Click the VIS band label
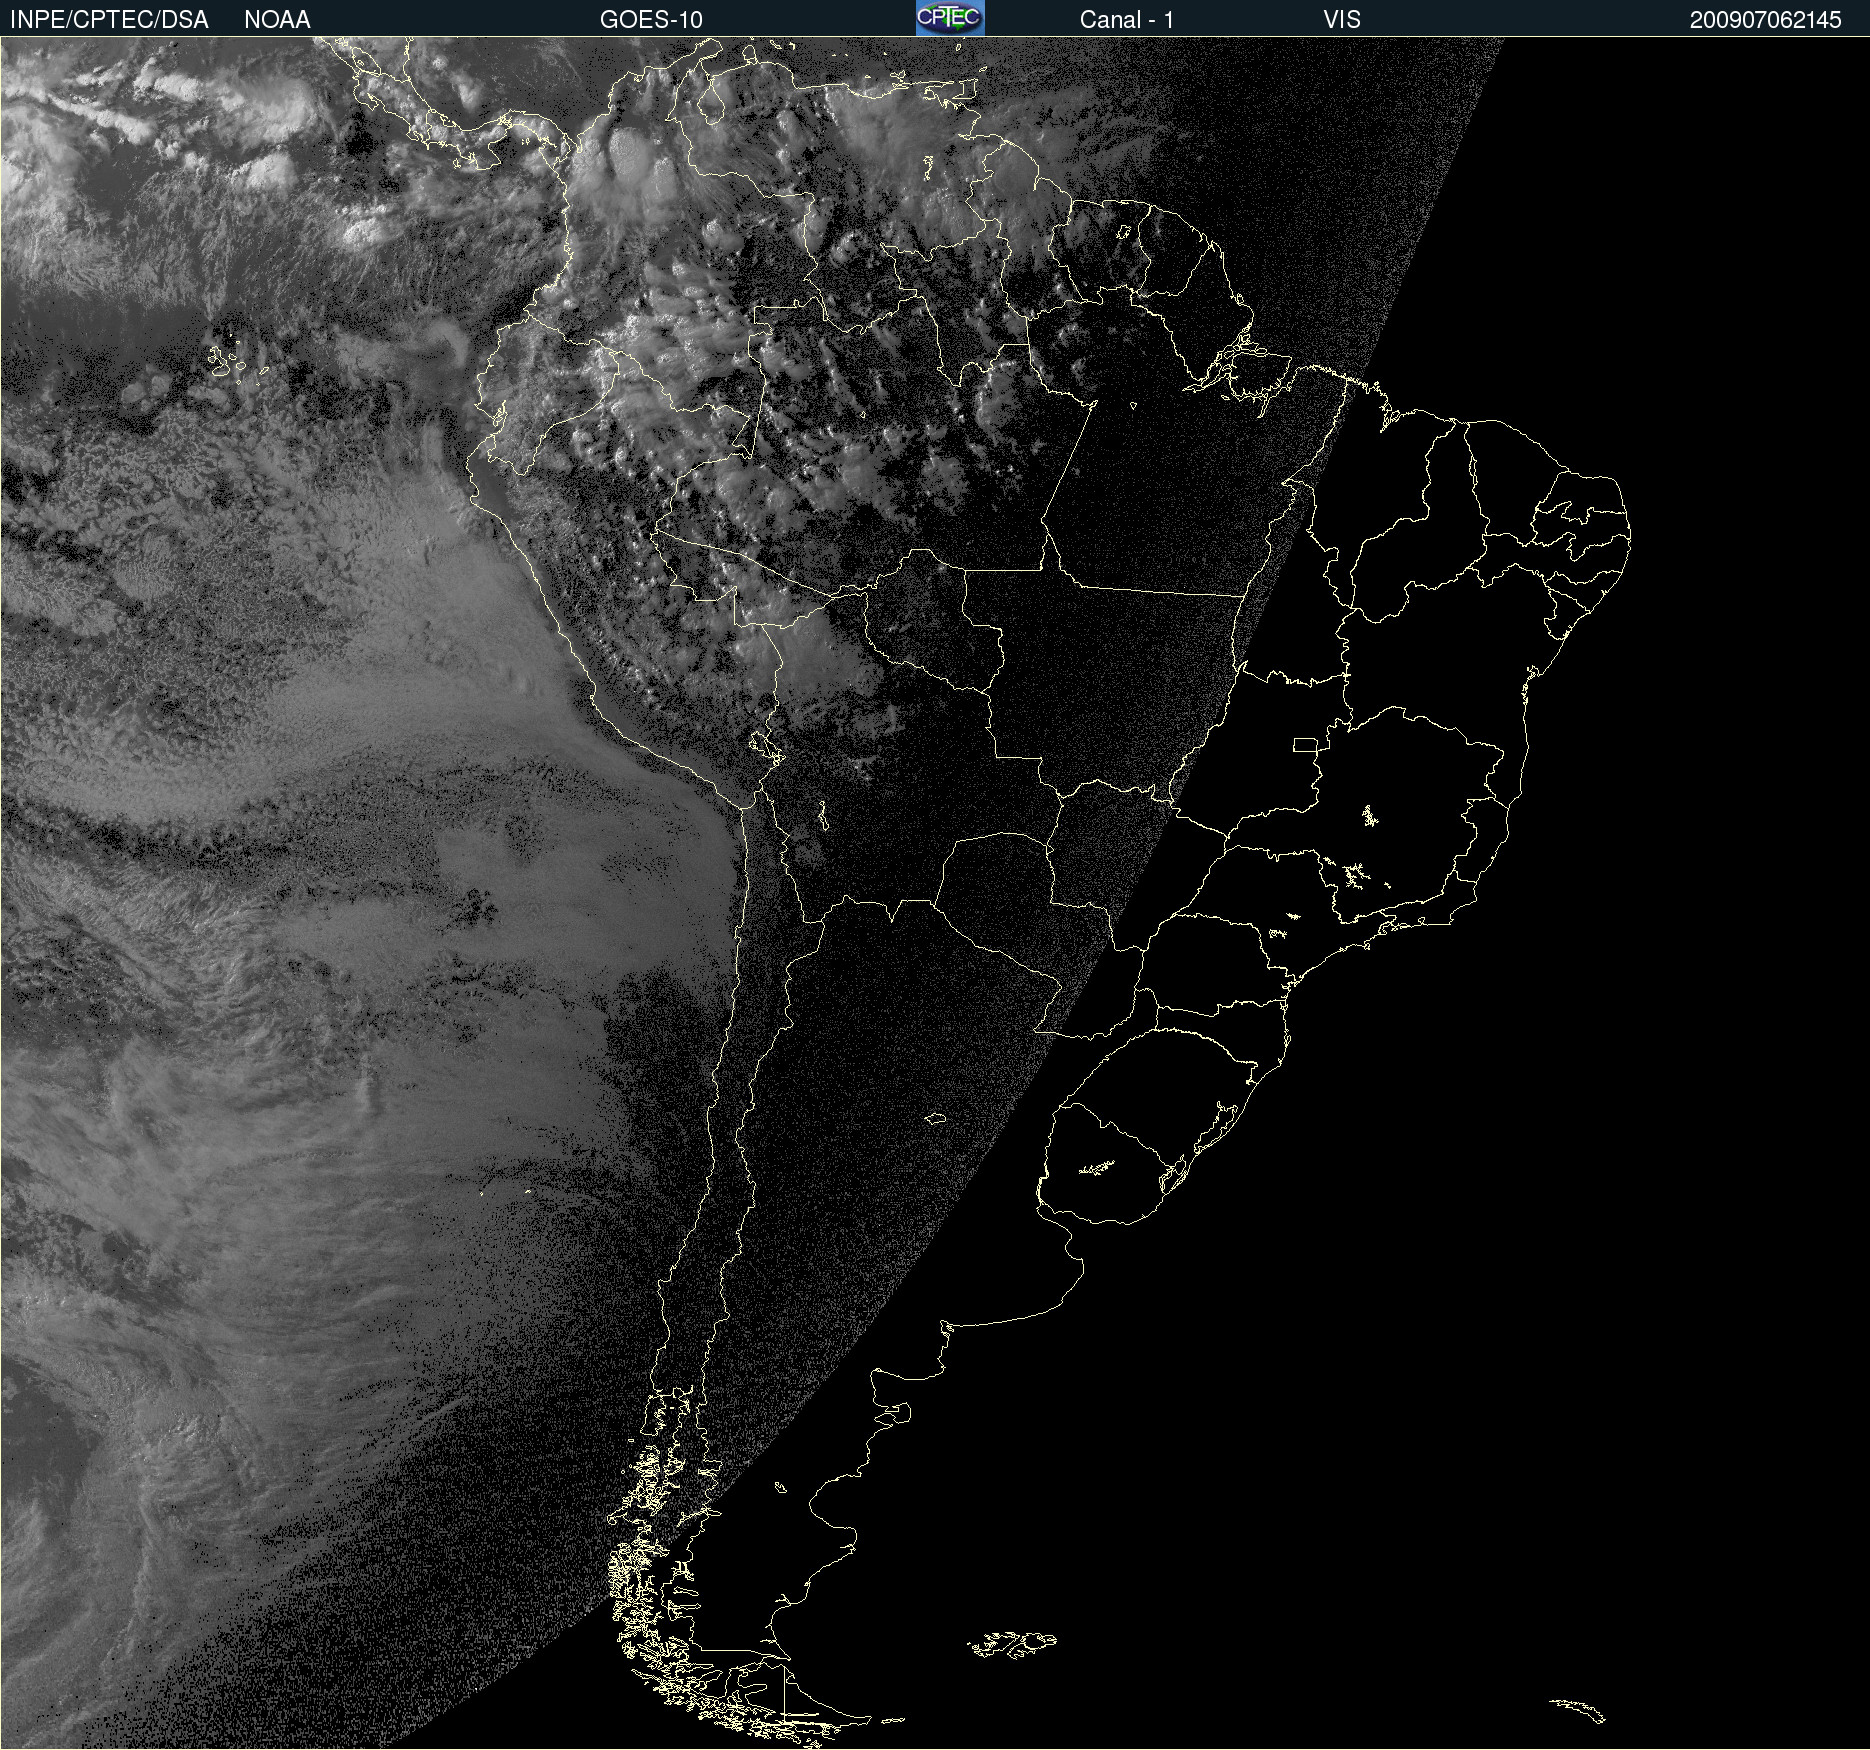Viewport: 1870px width, 1750px height. pyautogui.click(x=1342, y=19)
